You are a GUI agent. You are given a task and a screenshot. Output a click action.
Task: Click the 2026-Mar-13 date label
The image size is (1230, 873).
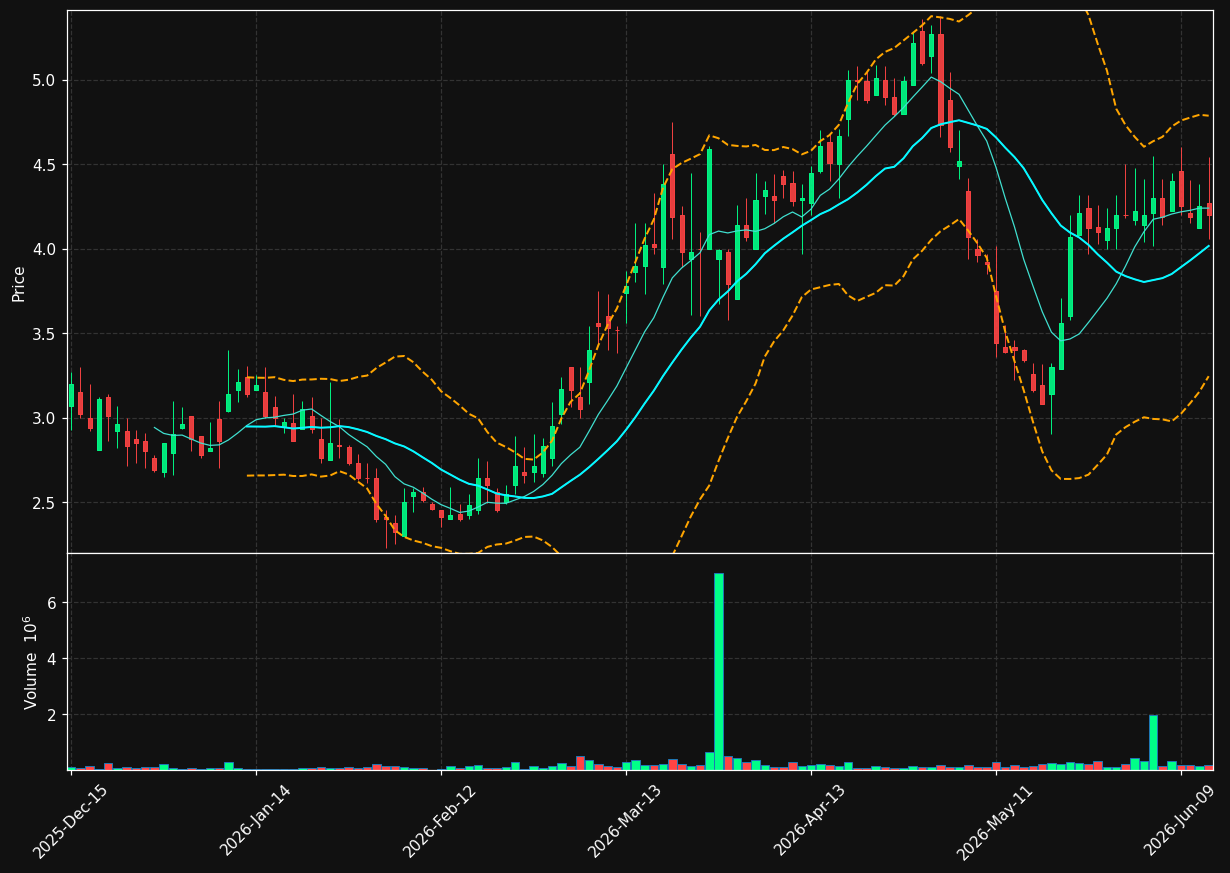[624, 822]
